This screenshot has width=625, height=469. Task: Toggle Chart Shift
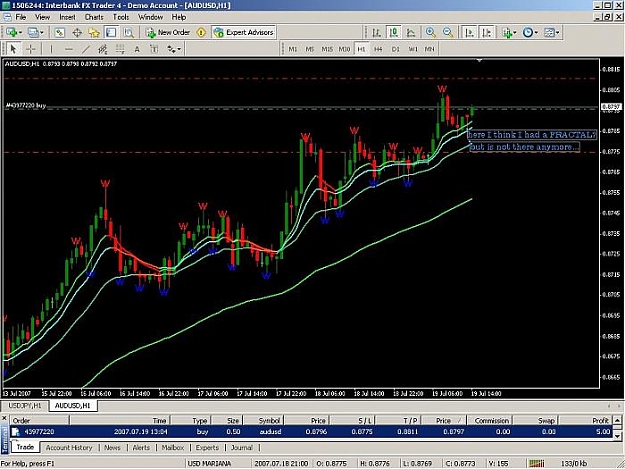[x=487, y=32]
